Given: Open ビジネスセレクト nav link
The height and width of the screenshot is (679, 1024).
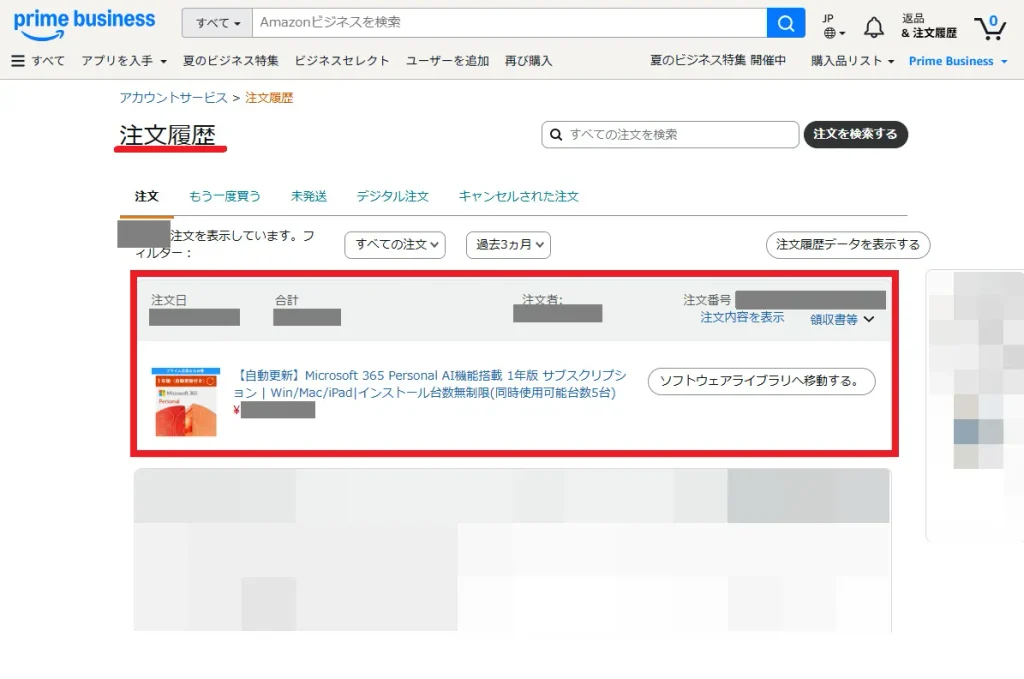Looking at the screenshot, I should [342, 61].
